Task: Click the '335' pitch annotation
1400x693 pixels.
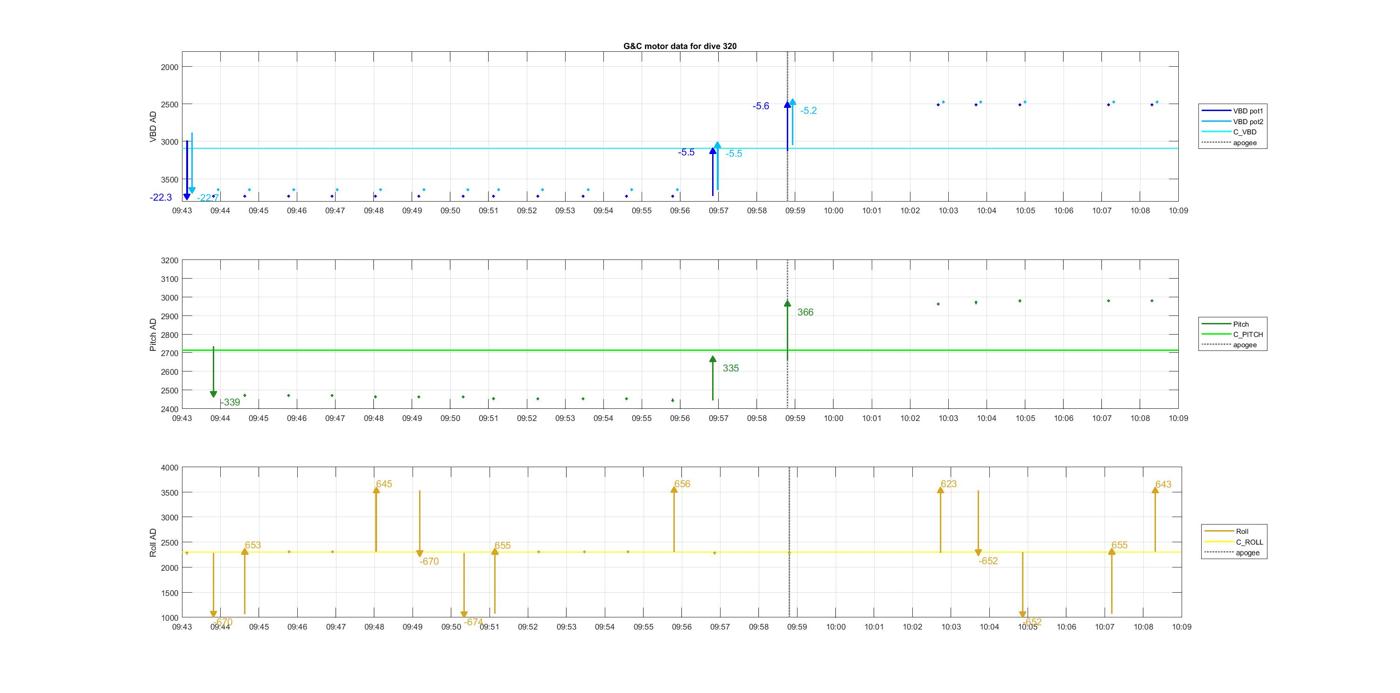Action: (731, 369)
